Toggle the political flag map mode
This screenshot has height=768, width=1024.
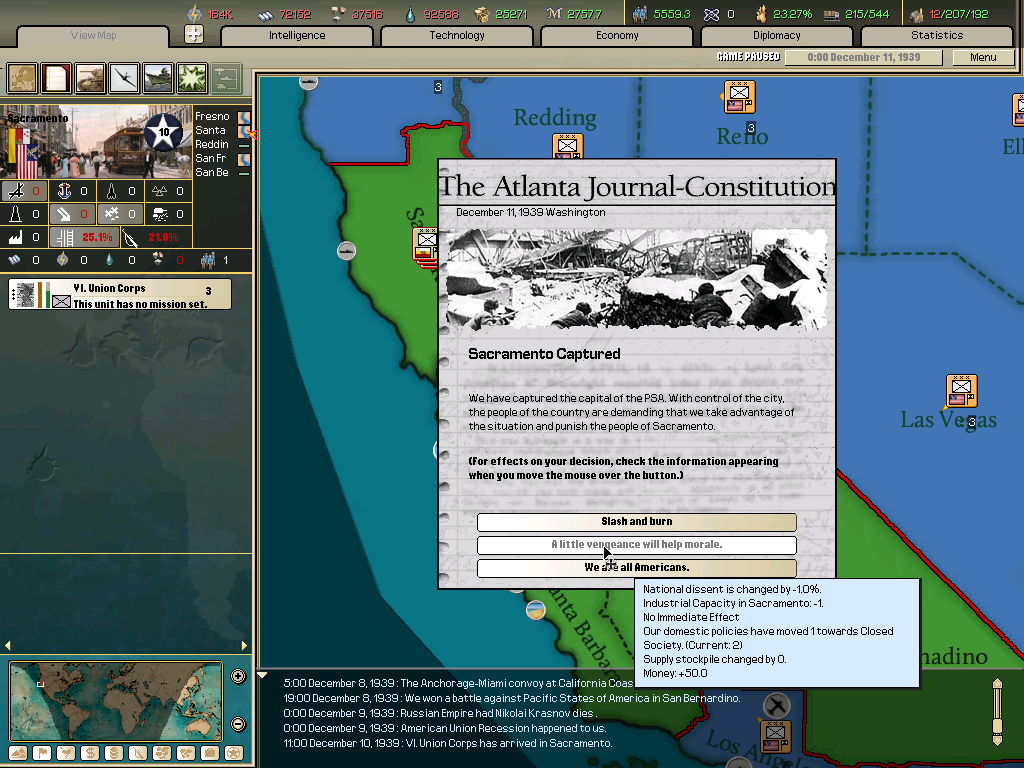(43, 755)
